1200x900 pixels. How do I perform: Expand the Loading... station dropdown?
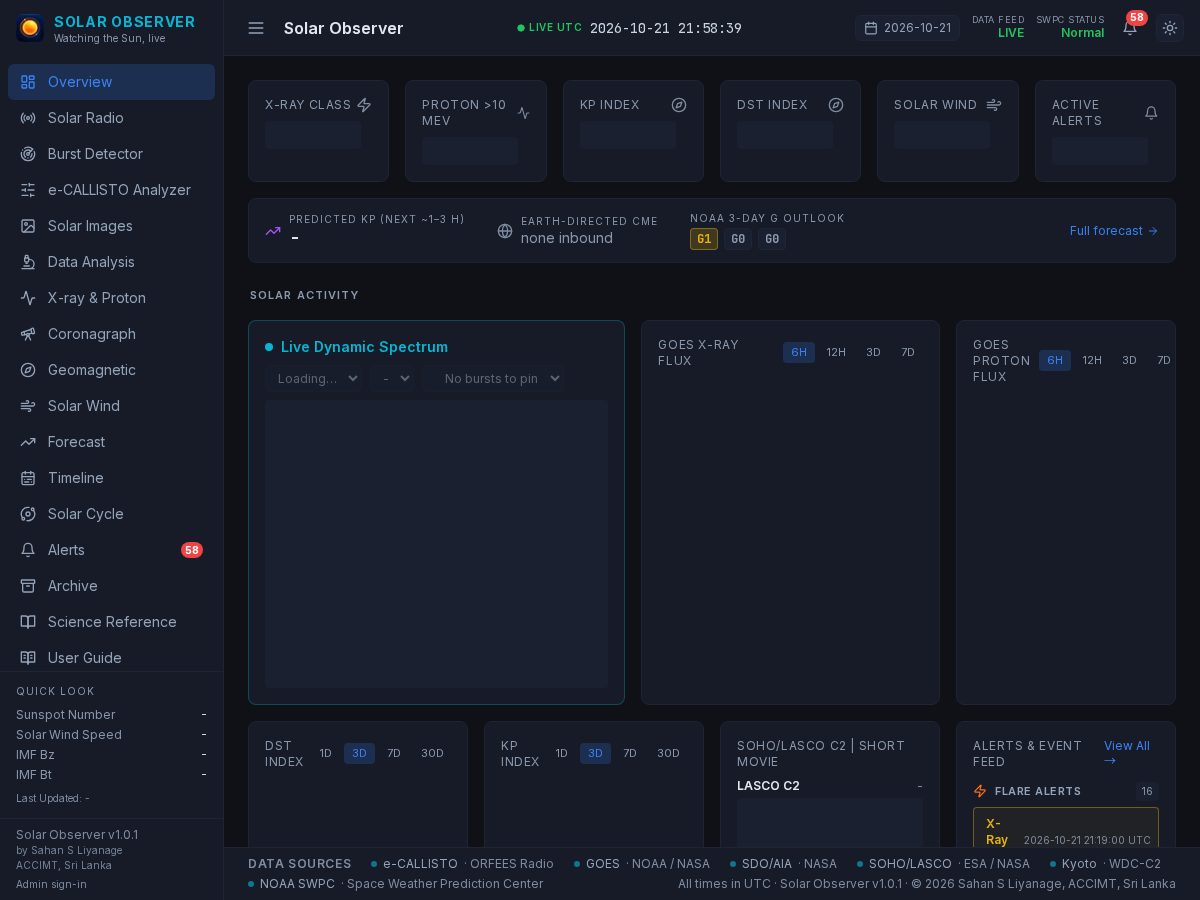[314, 378]
